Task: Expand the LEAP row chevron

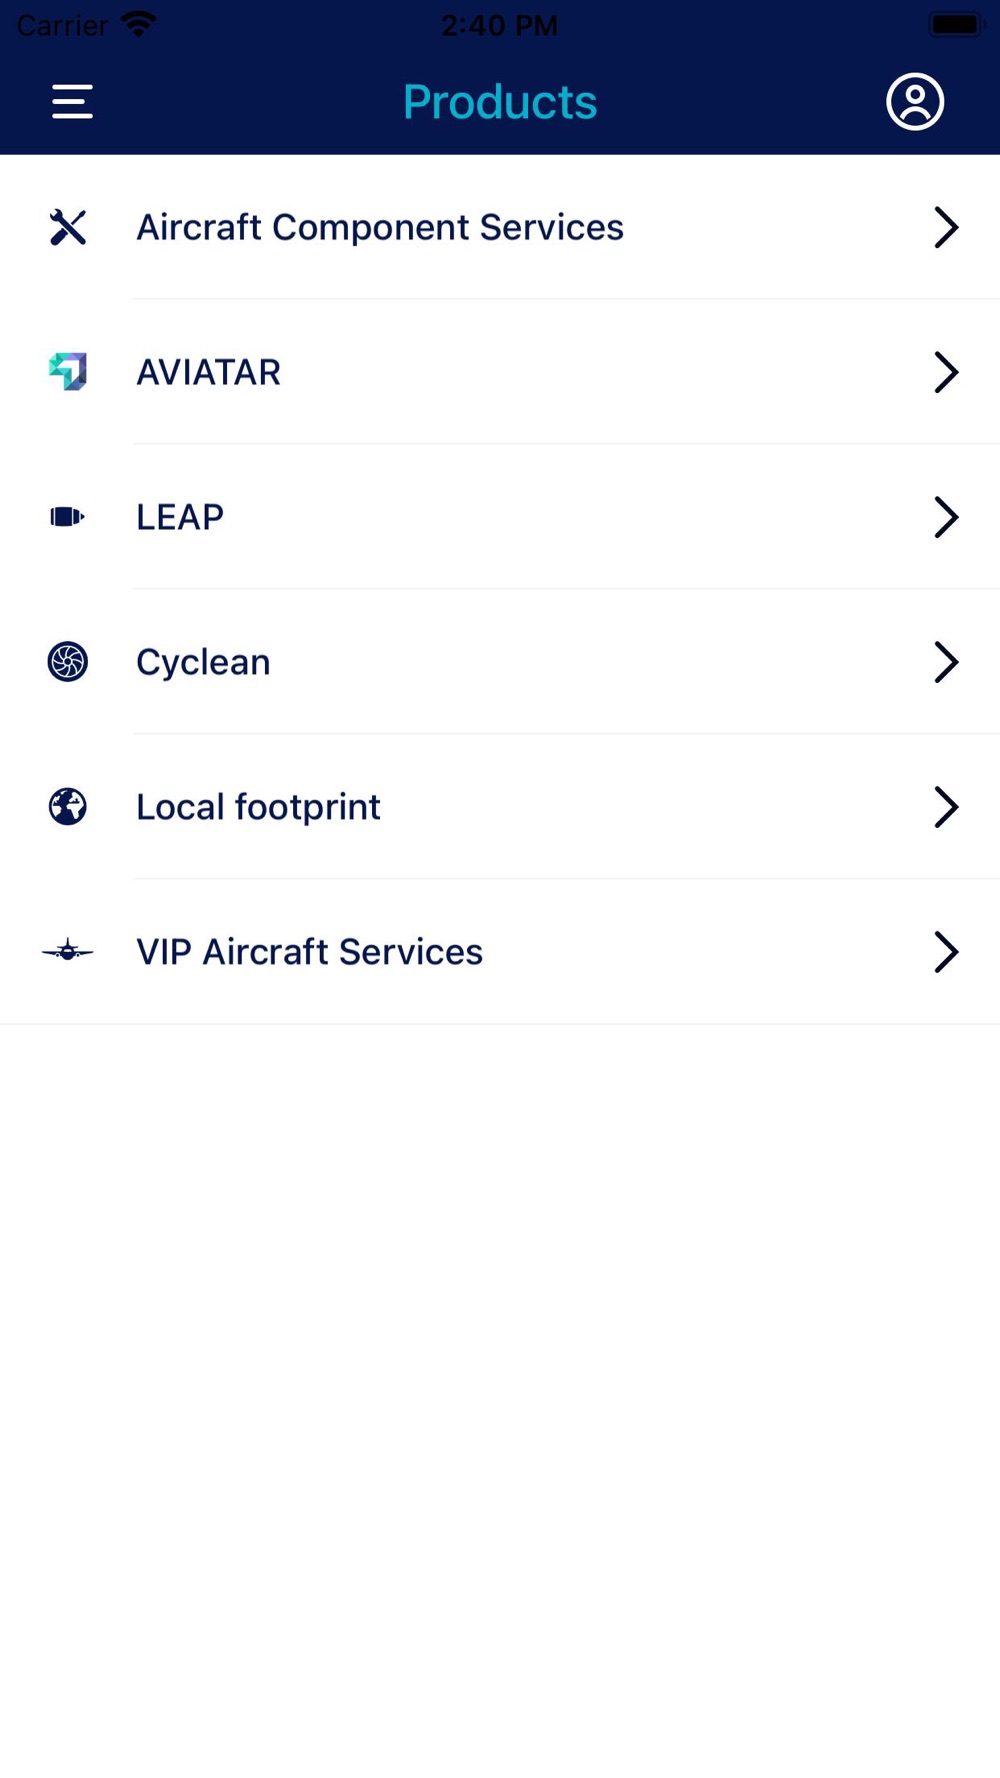Action: pos(945,517)
